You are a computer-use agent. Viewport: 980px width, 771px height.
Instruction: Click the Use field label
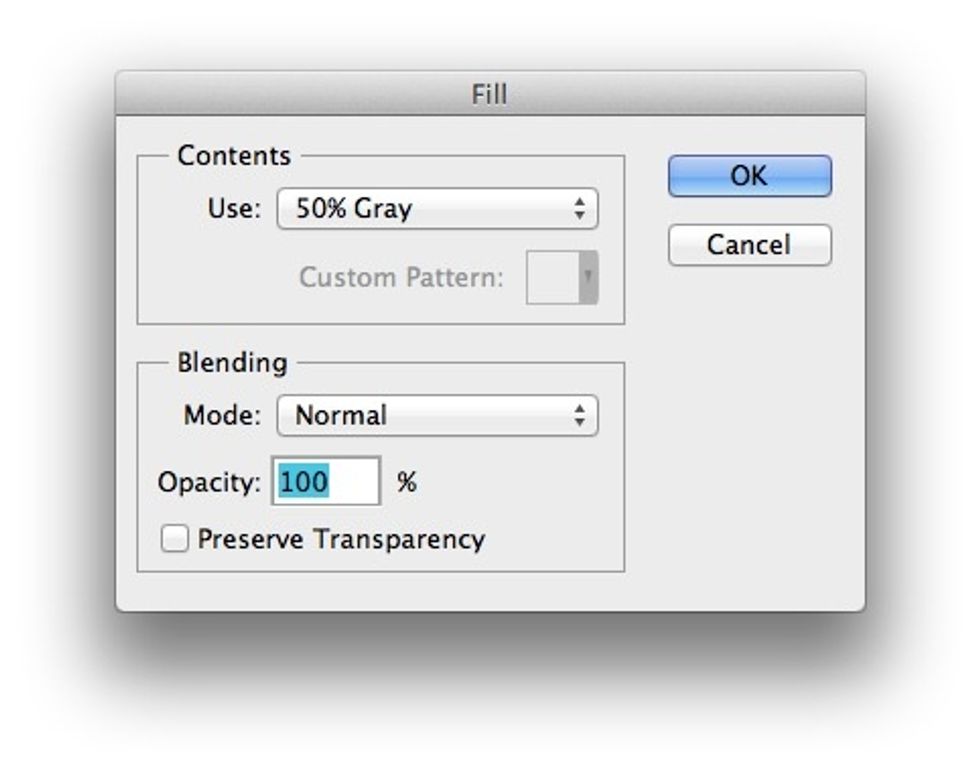(235, 208)
